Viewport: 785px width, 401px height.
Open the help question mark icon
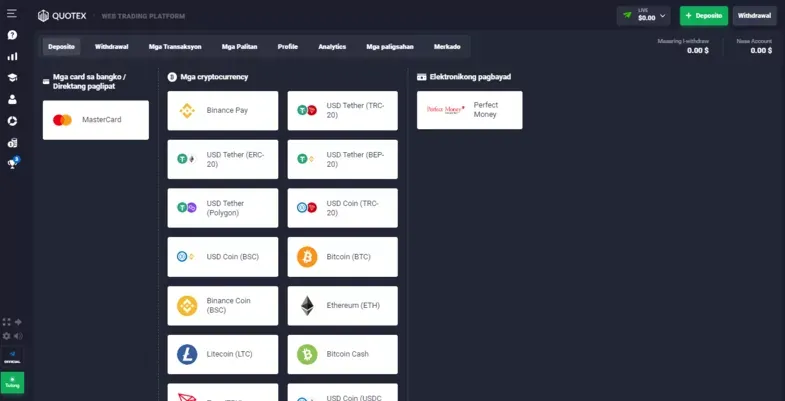pyautogui.click(x=12, y=35)
